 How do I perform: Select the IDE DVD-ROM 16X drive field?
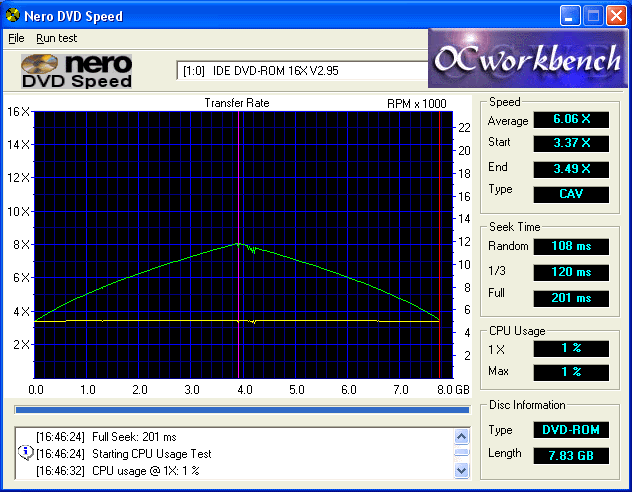coord(302,71)
